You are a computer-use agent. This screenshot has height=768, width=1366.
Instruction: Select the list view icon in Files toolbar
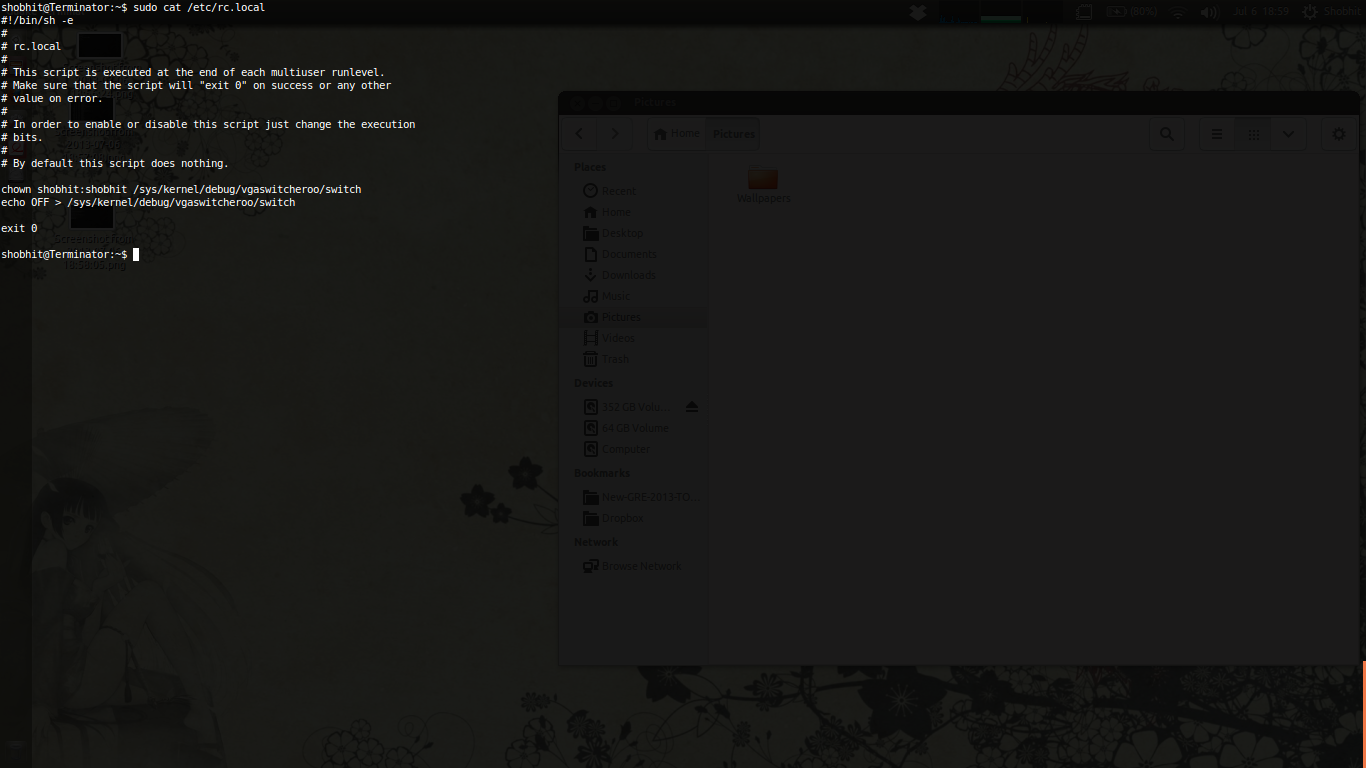click(x=1216, y=133)
